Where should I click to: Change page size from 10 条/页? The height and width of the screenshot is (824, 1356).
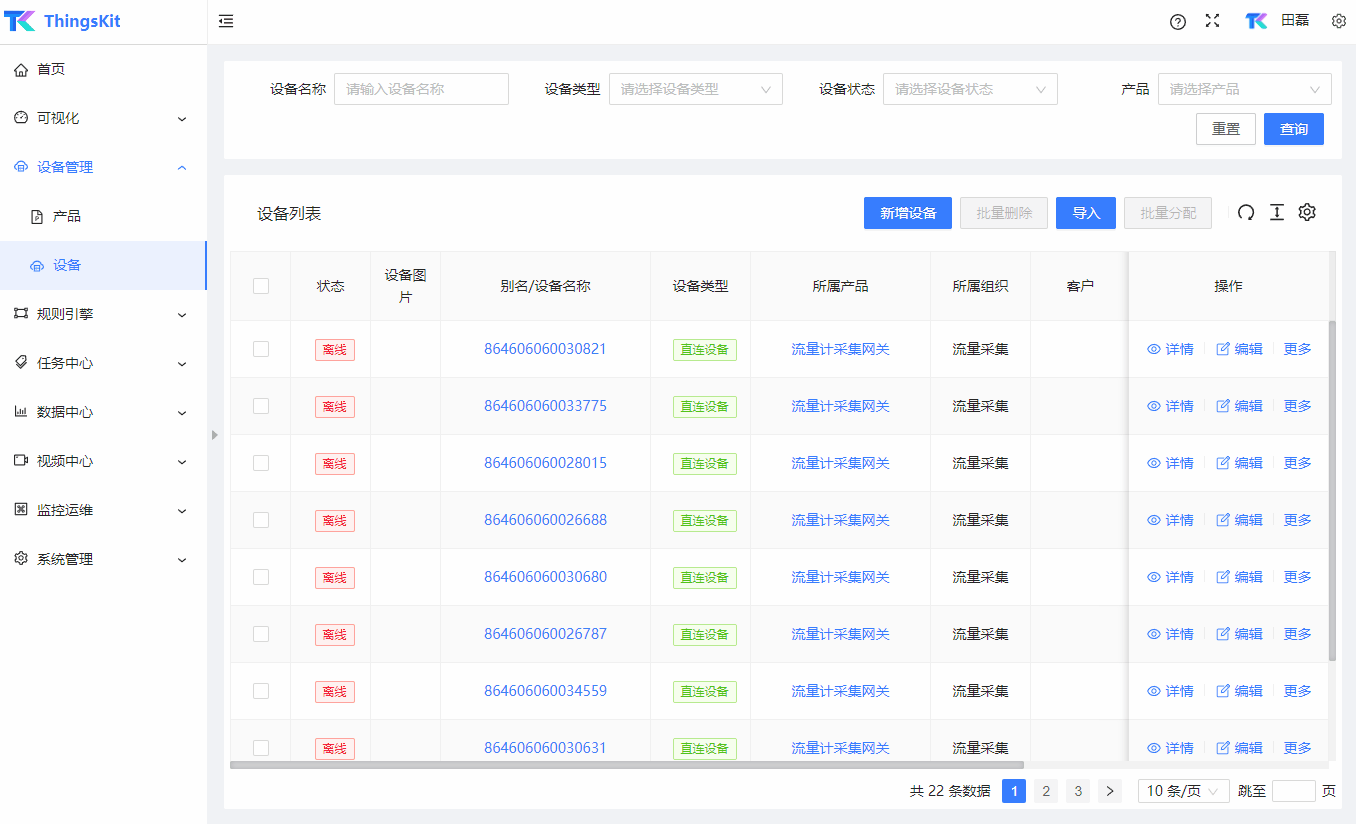[x=1183, y=791]
